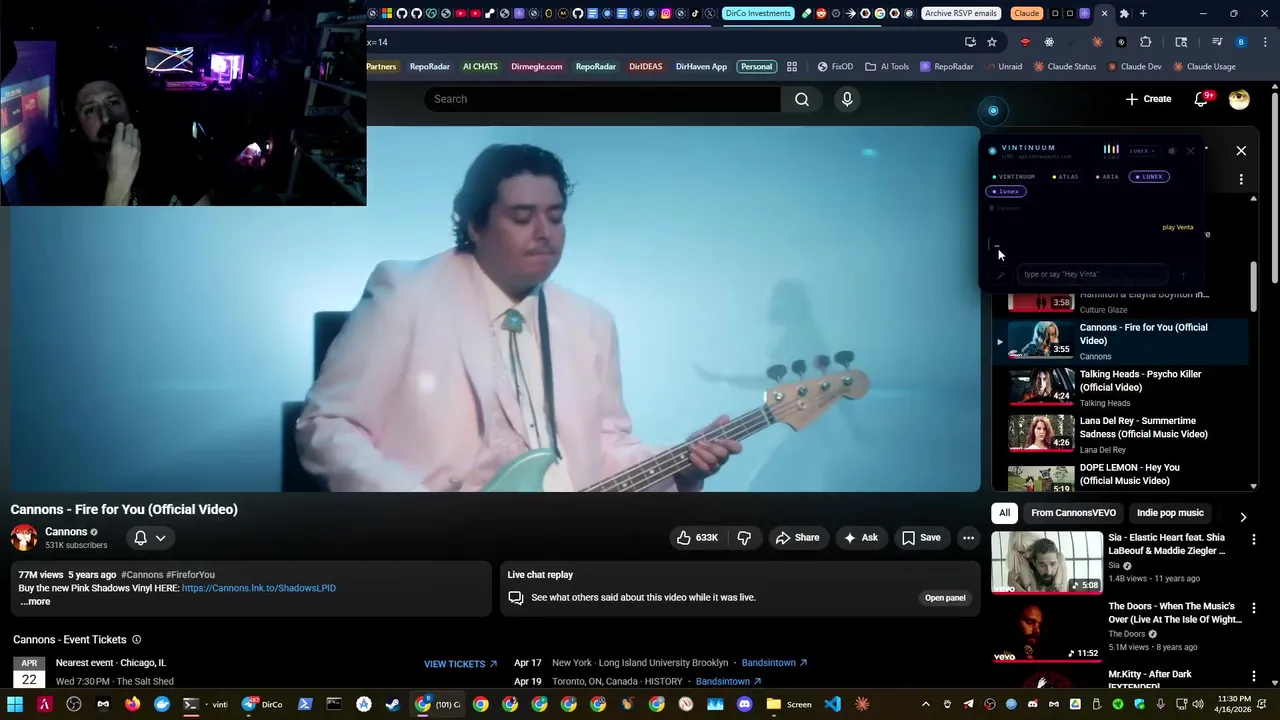This screenshot has width=1280, height=720.
Task: Save the video with the Save button
Action: click(x=921, y=538)
